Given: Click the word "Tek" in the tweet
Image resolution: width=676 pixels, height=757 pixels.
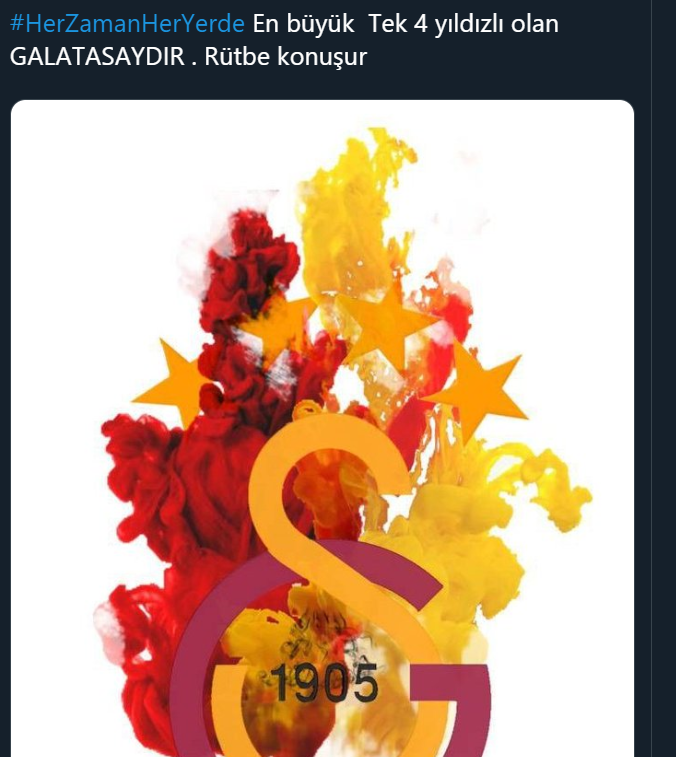Looking at the screenshot, I should click(x=388, y=24).
